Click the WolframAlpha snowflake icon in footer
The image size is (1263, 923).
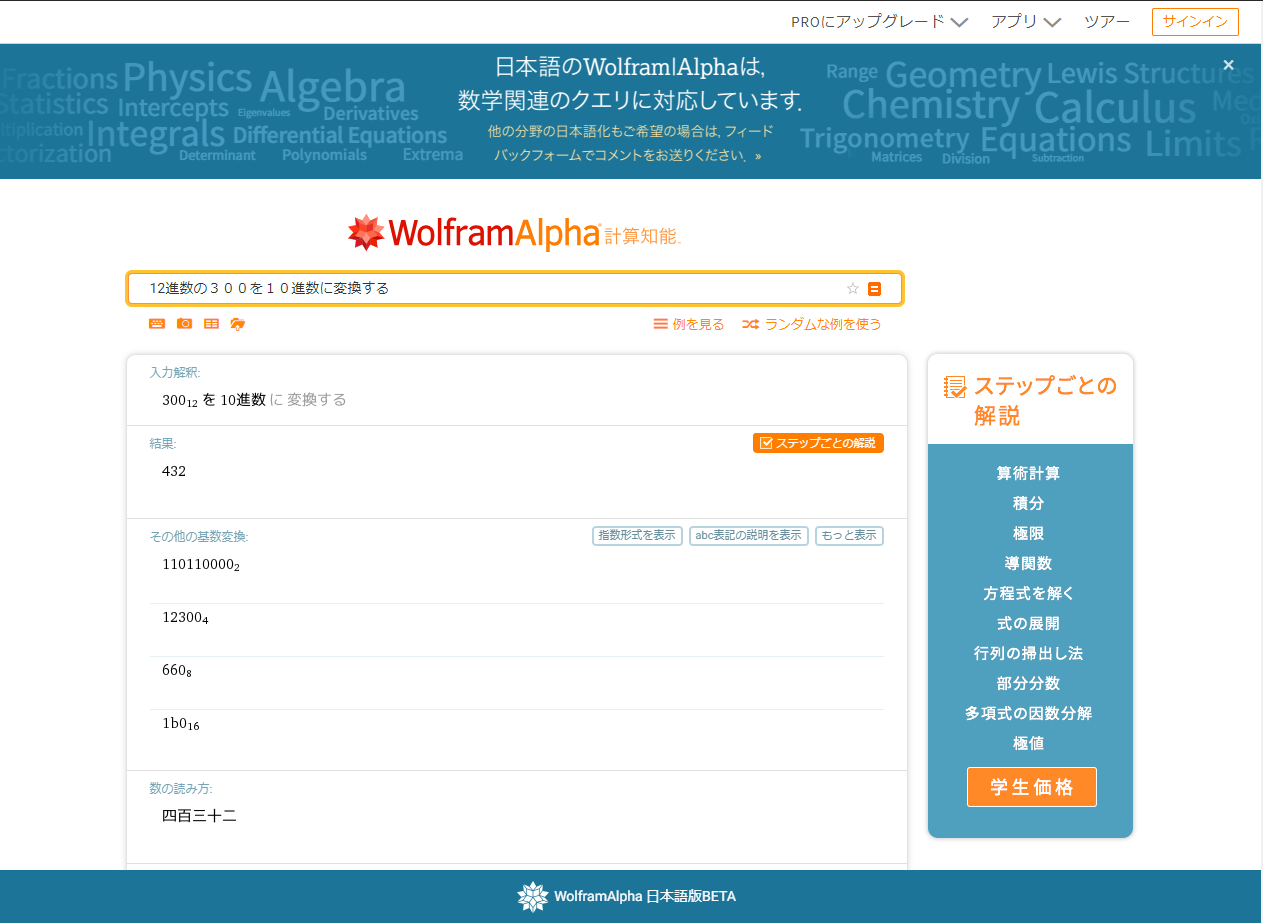pyautogui.click(x=533, y=897)
